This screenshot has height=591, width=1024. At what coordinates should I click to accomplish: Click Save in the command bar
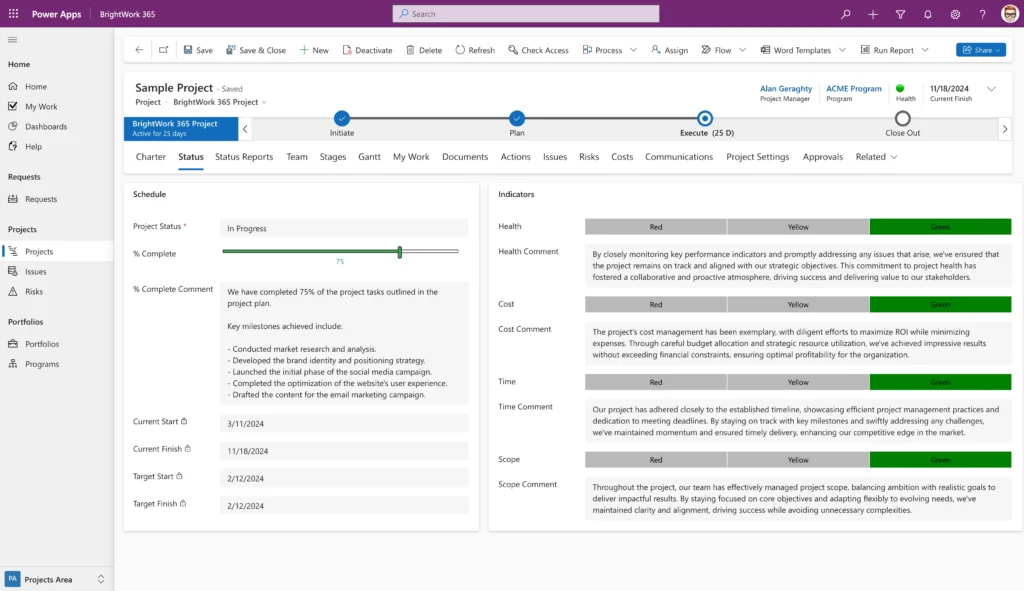198,50
